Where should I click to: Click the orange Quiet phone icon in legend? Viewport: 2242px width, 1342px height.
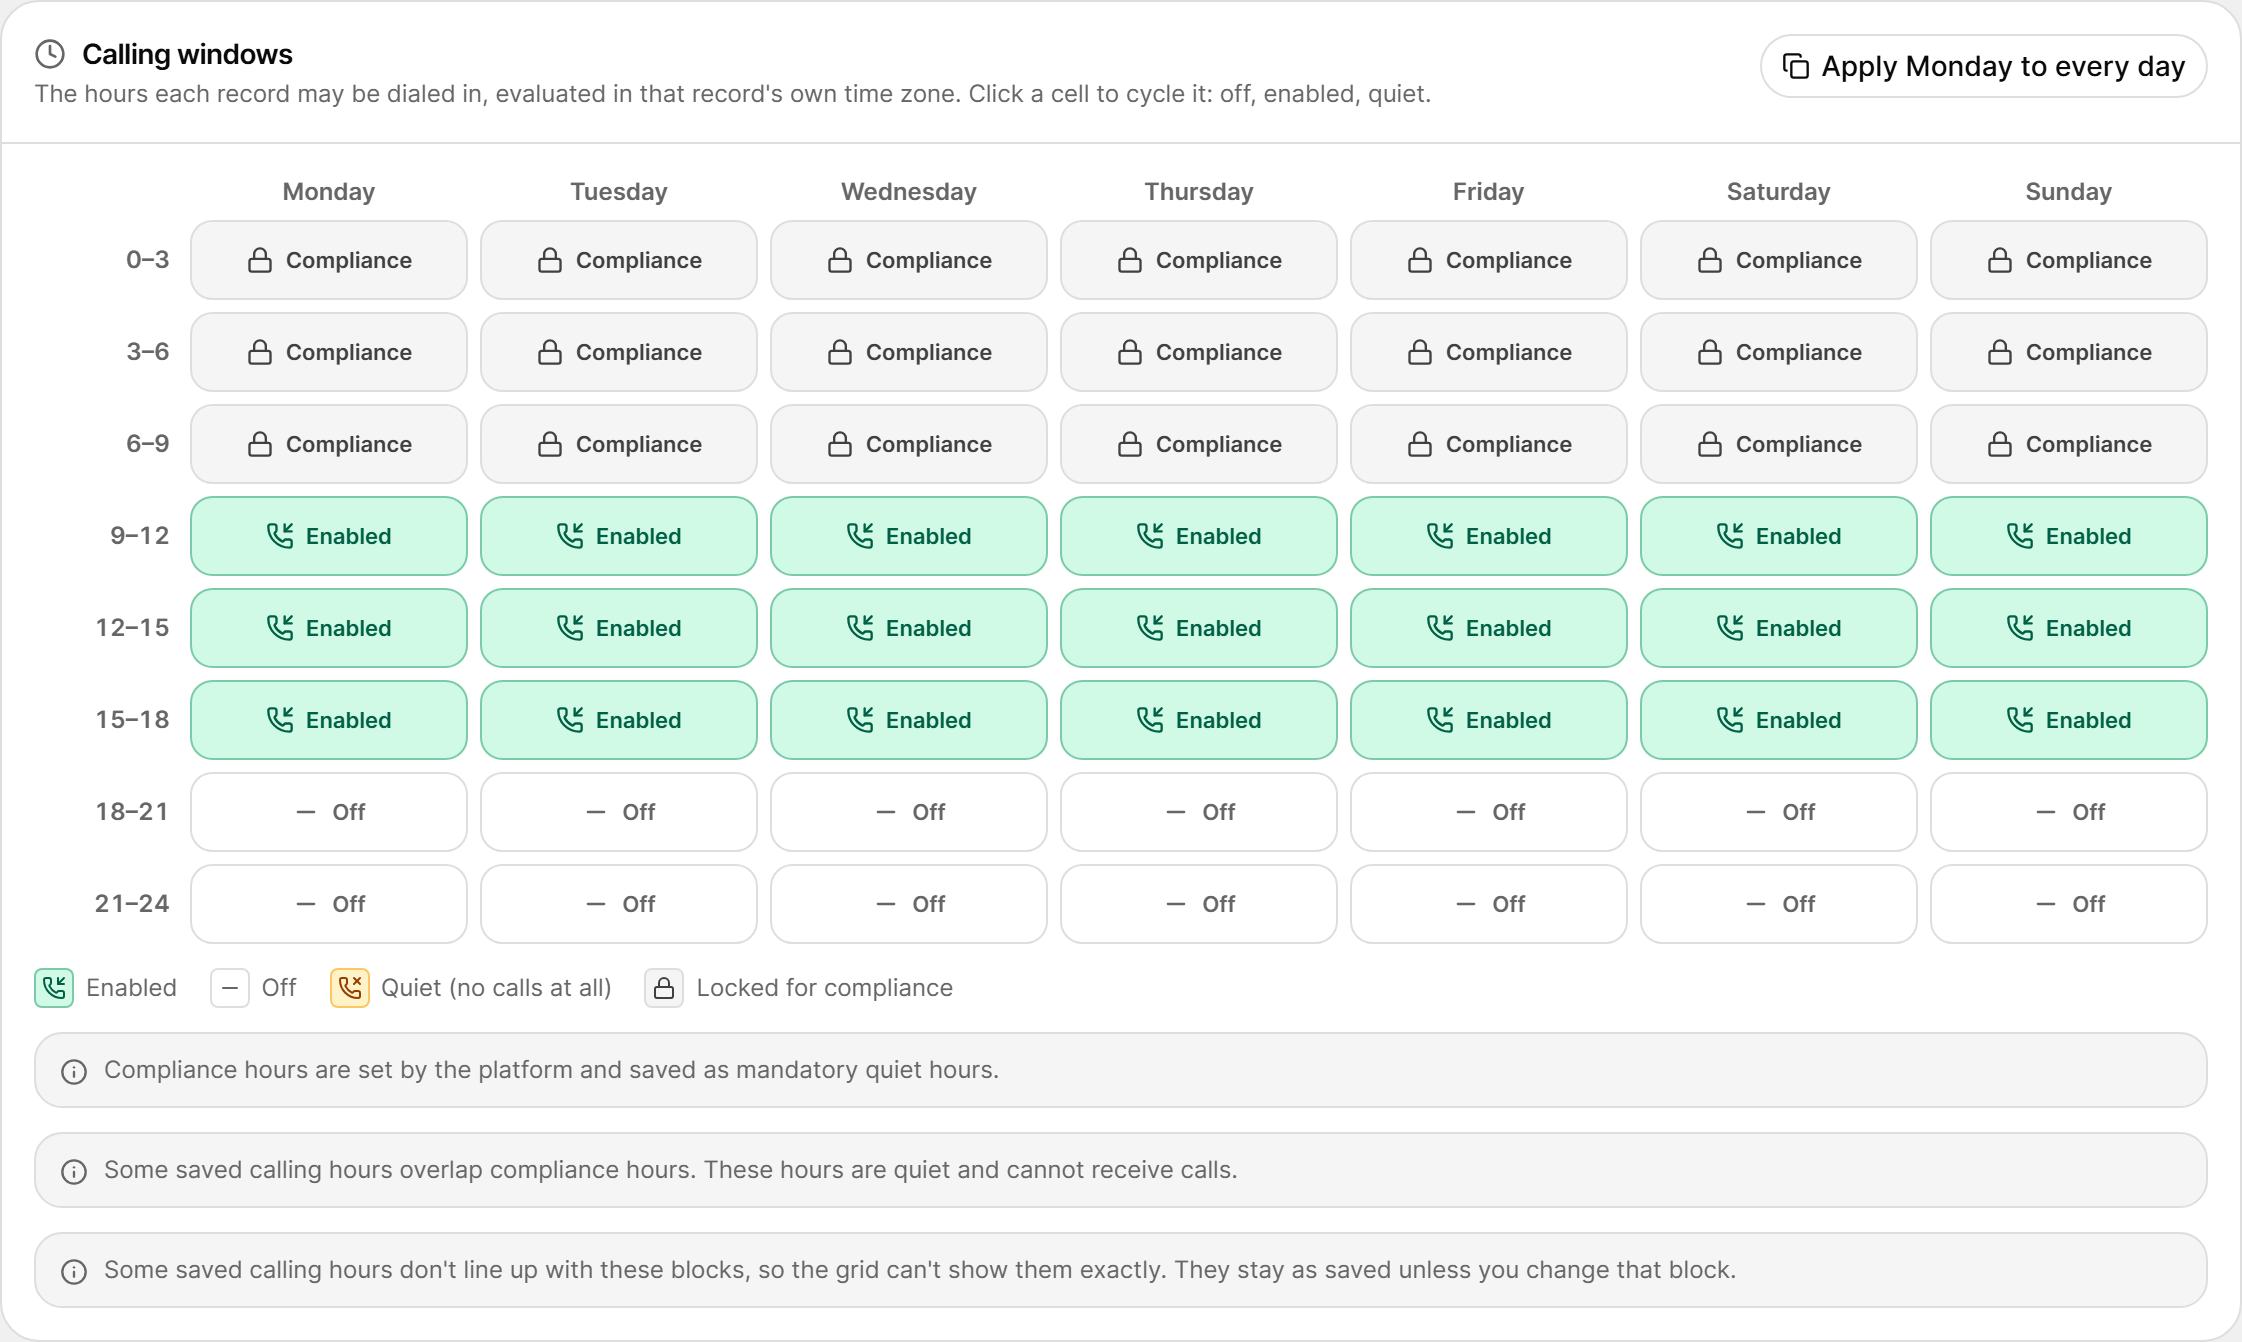click(x=350, y=988)
